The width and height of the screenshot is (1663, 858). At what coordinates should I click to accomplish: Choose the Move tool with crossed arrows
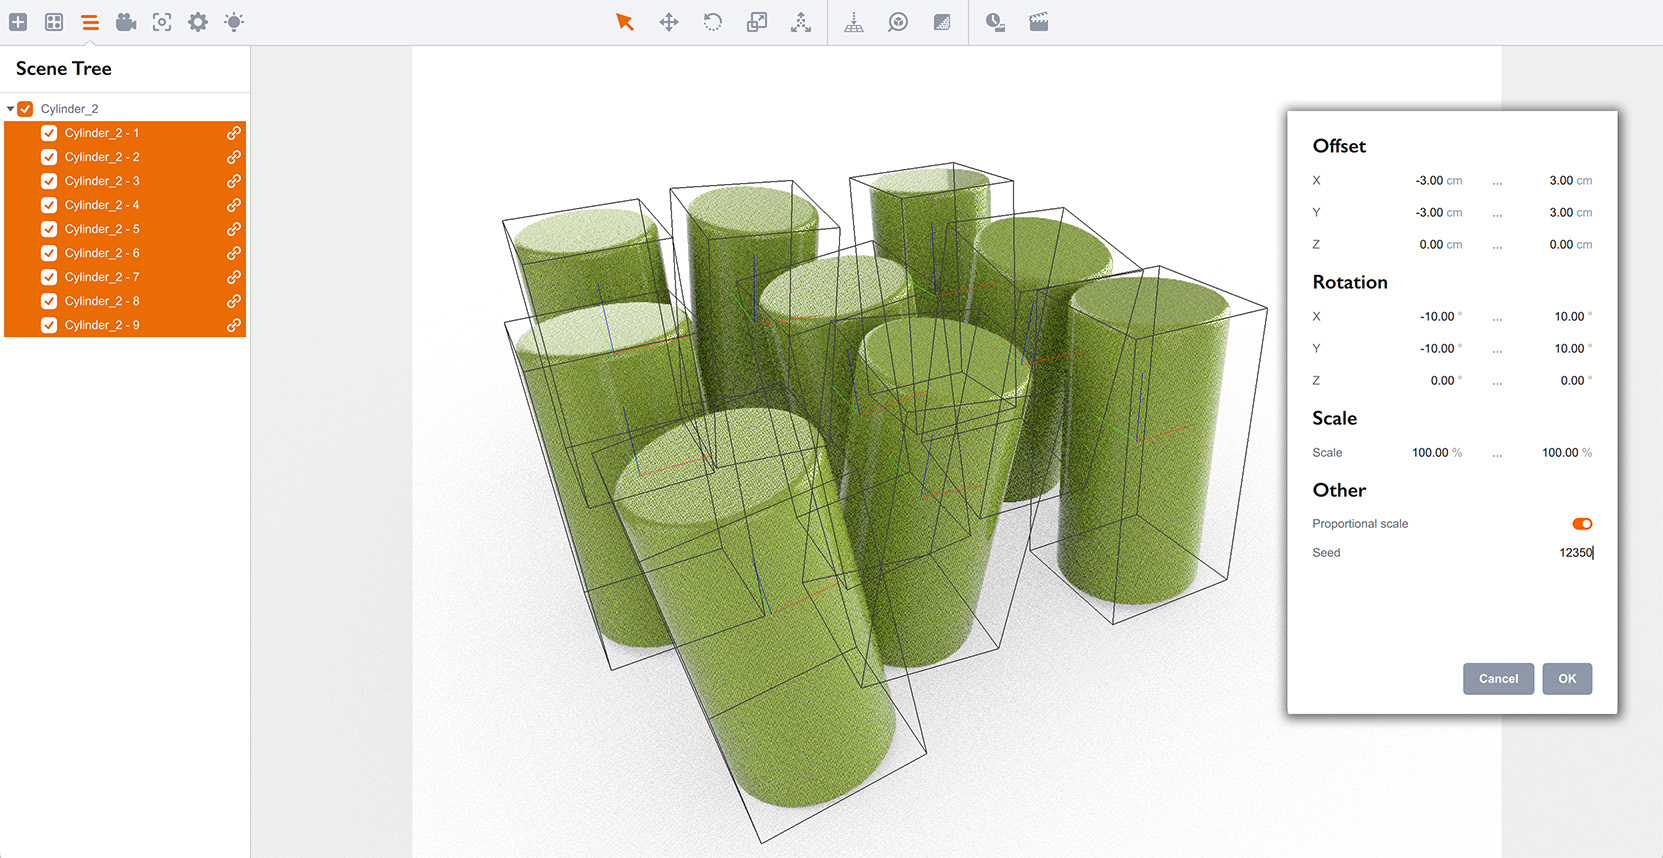(x=669, y=22)
